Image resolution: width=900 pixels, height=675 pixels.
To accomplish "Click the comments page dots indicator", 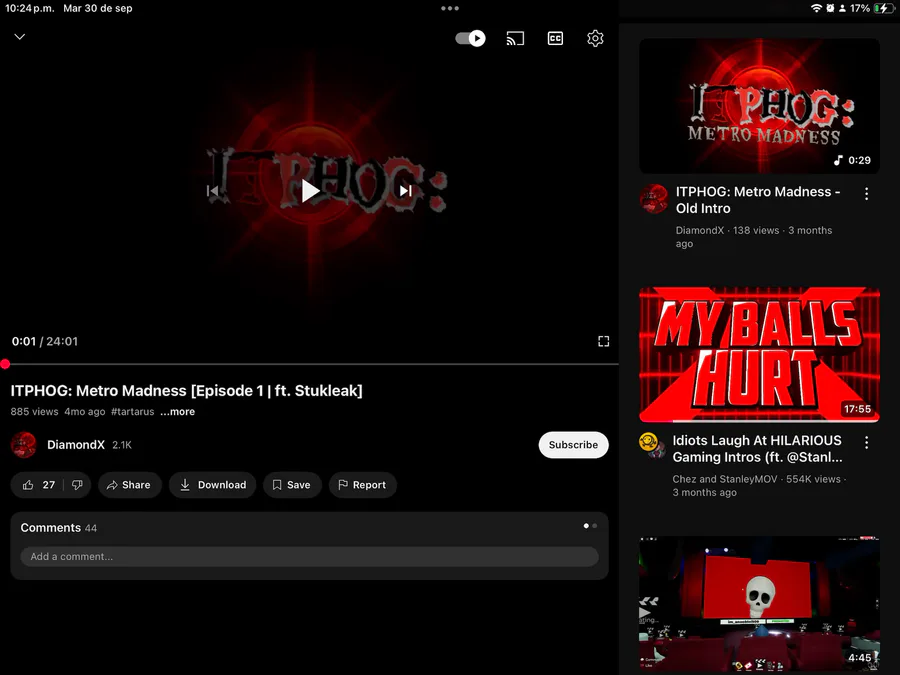I will (590, 526).
